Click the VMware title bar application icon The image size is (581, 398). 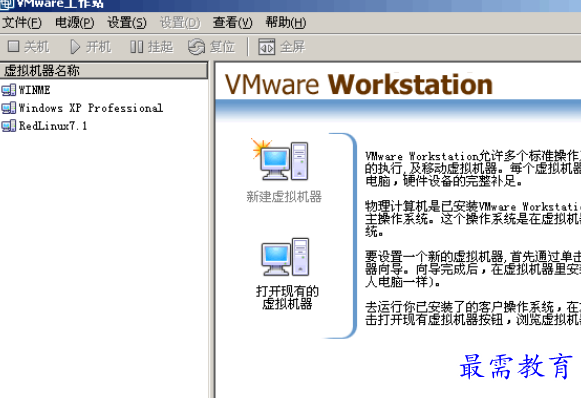pos(7,4)
